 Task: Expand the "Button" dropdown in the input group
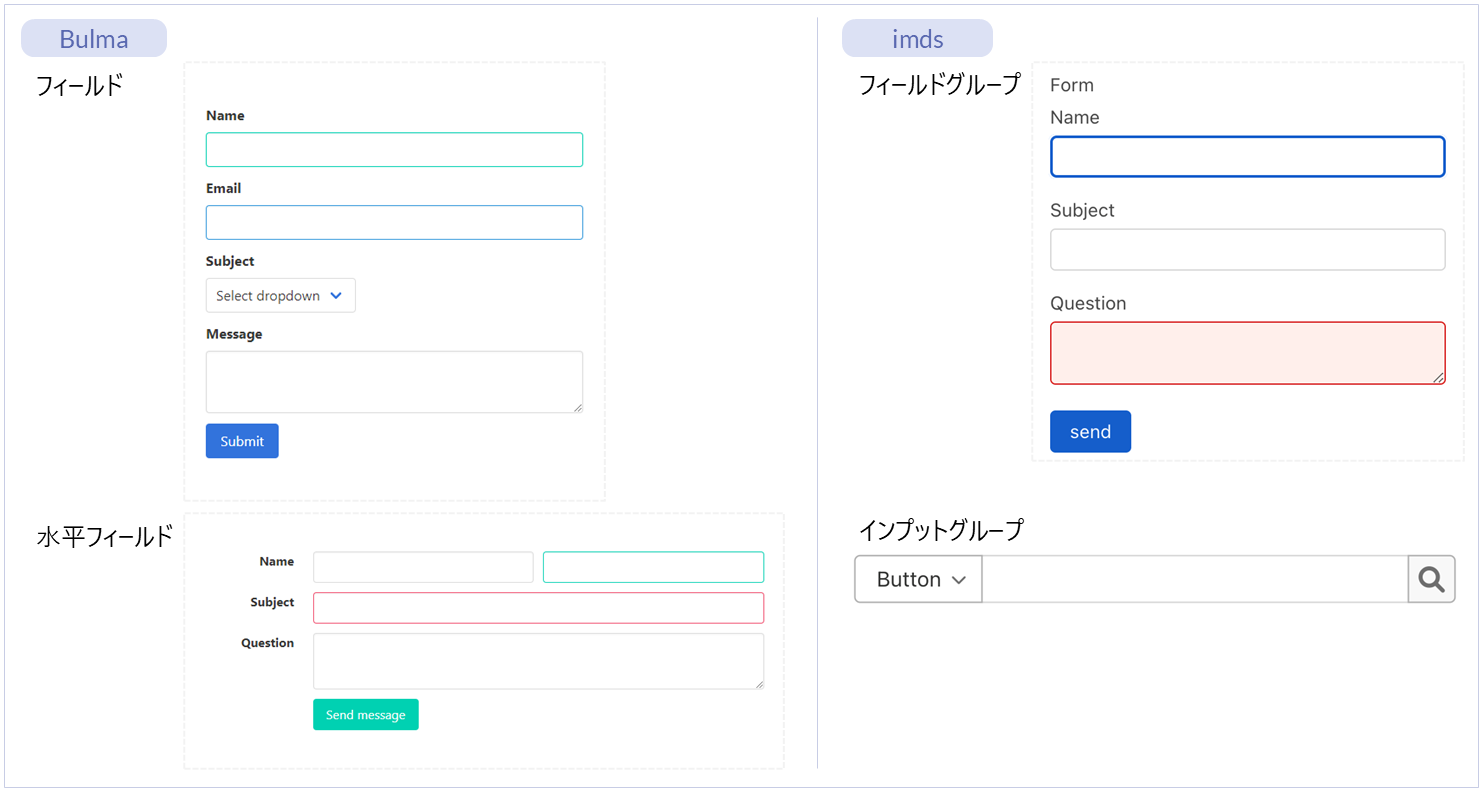click(918, 580)
